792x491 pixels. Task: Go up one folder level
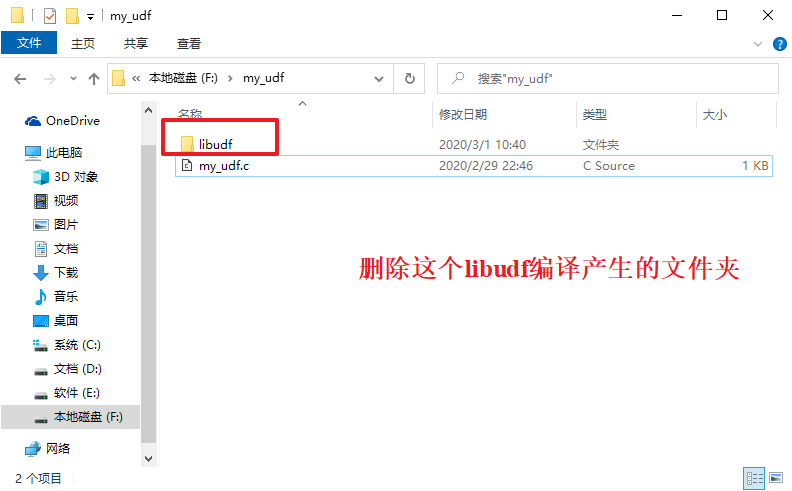coord(94,79)
